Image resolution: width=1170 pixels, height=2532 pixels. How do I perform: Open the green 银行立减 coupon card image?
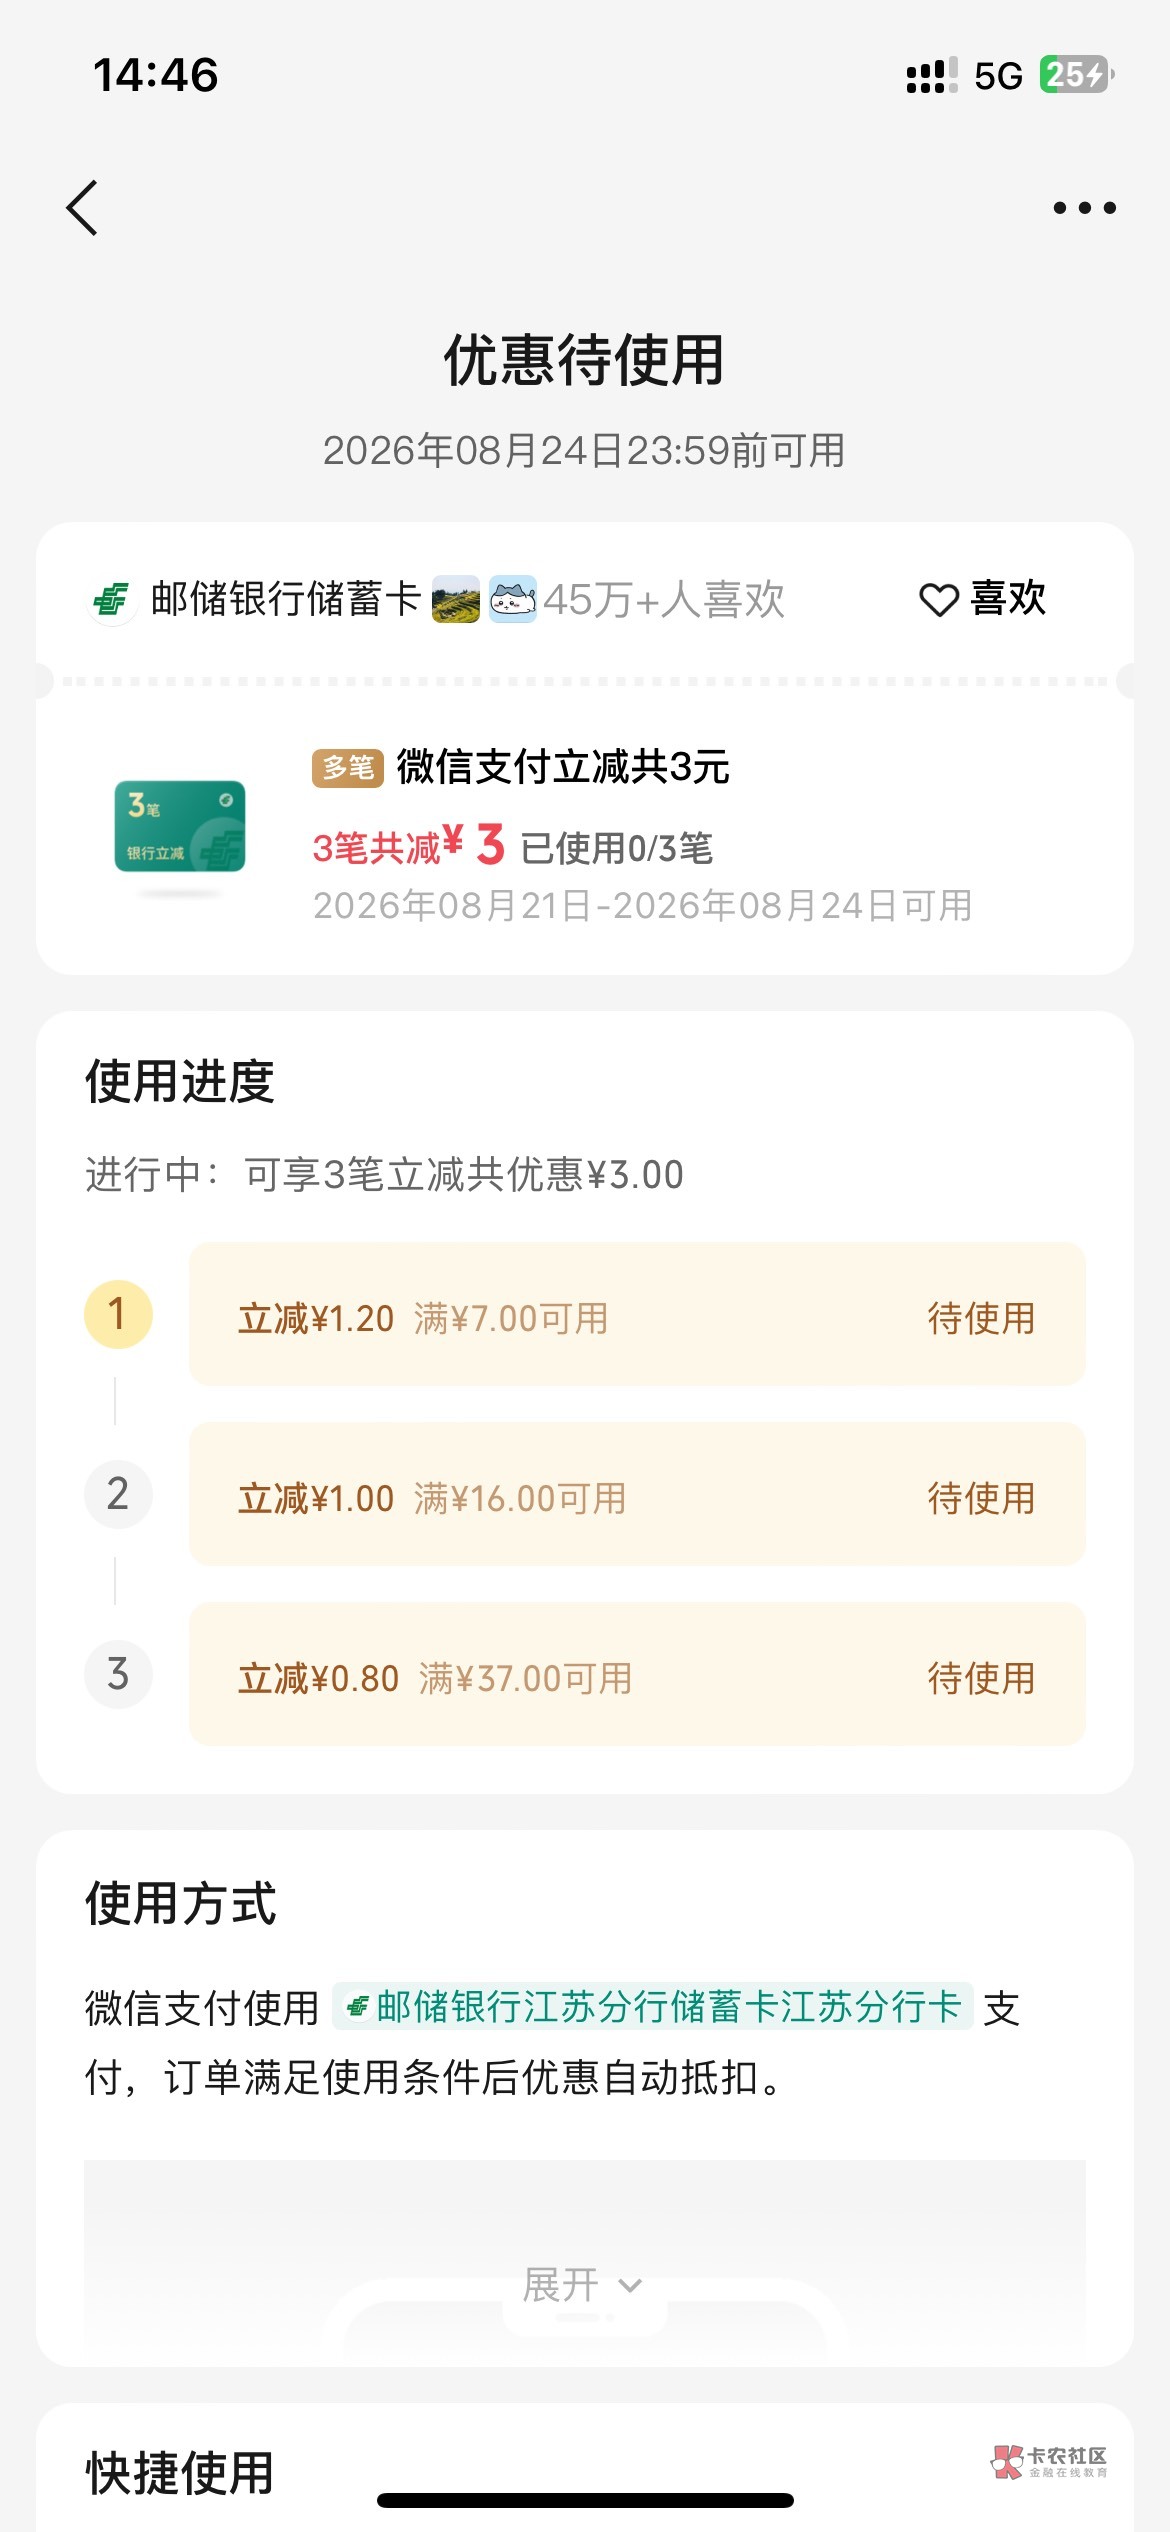tap(180, 826)
